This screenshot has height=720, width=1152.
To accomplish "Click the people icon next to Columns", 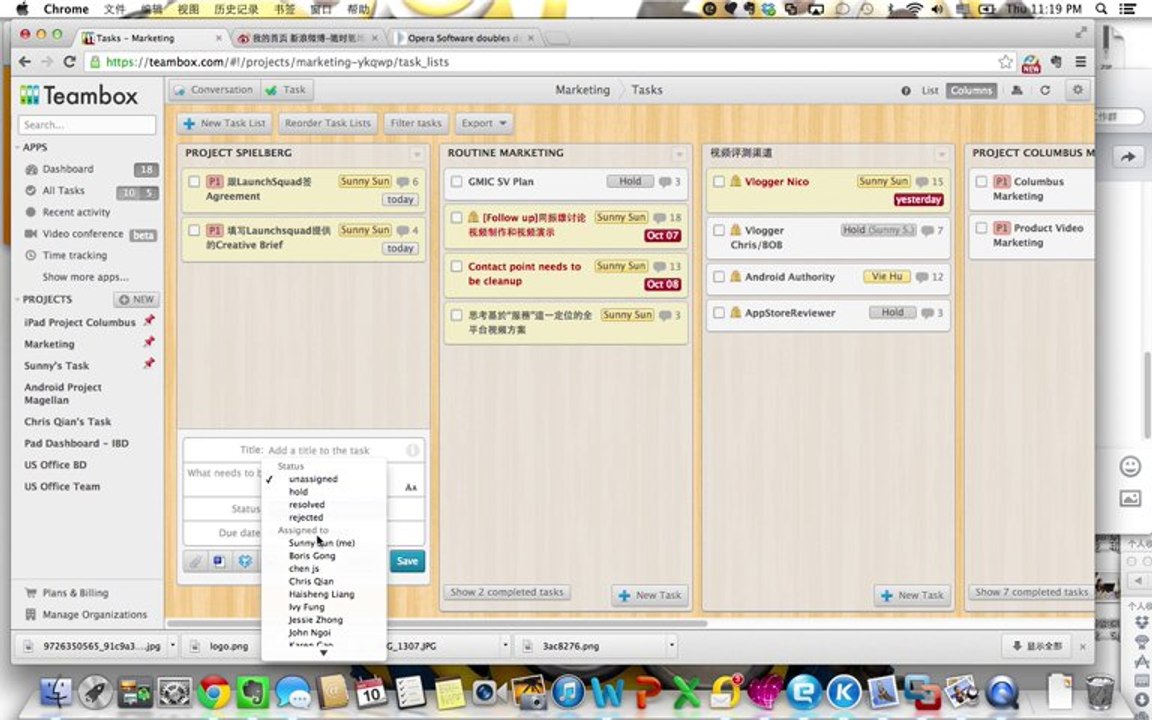I will coord(1017,90).
